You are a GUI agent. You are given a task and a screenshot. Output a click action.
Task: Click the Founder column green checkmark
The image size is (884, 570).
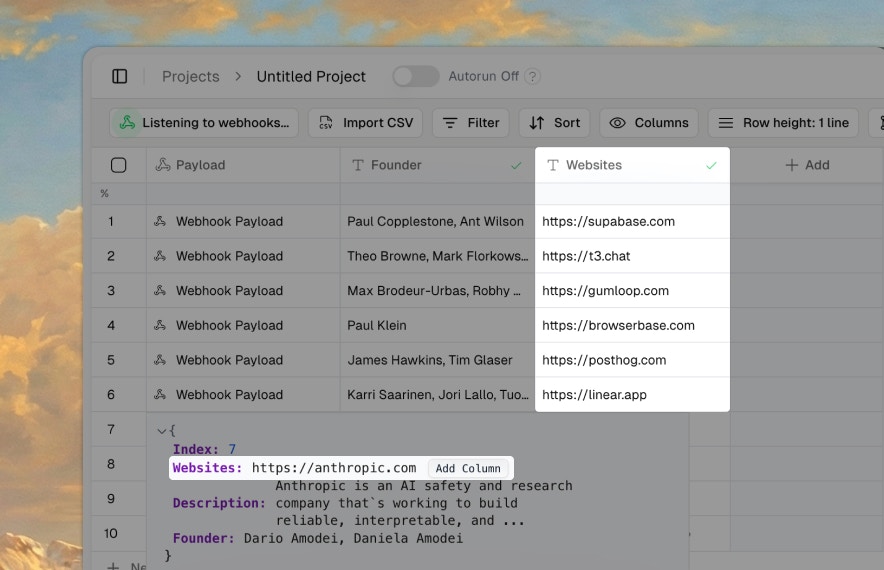tap(516, 166)
